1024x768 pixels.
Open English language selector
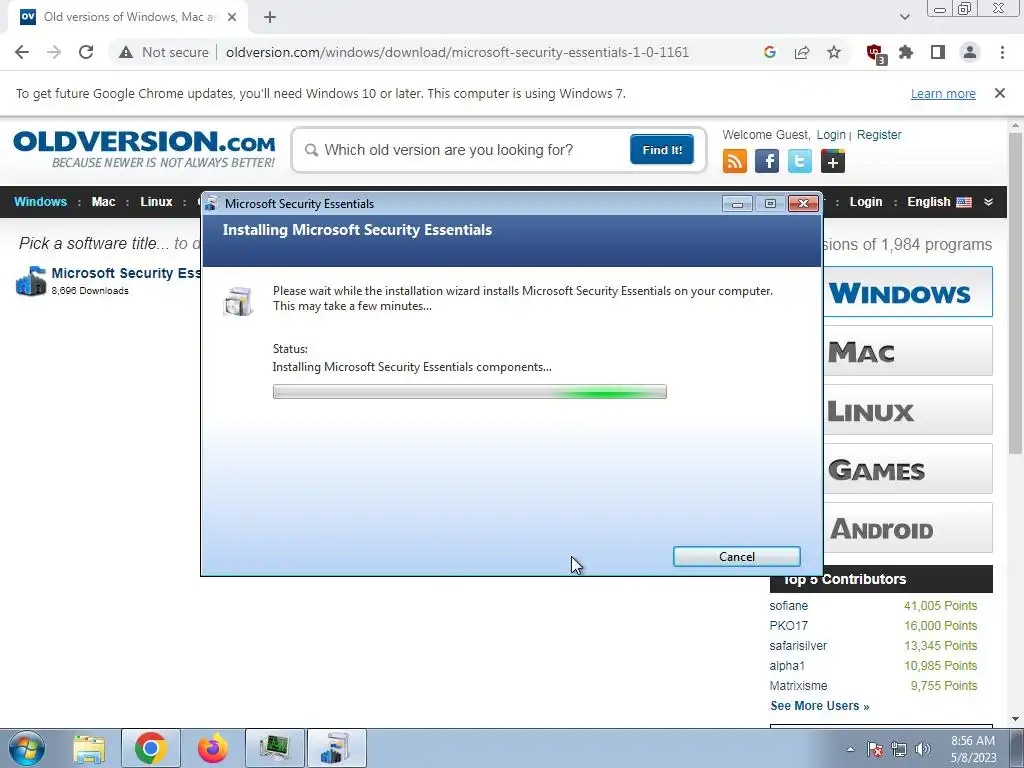tap(939, 202)
